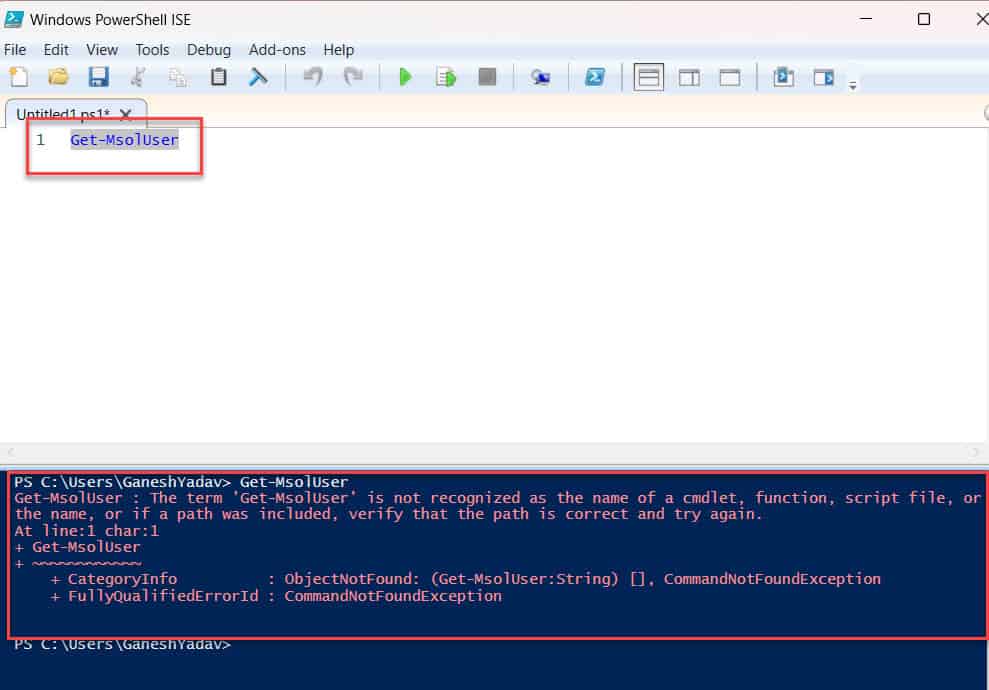The image size is (989, 690).
Task: Show Script Pane Top layout
Action: [x=648, y=78]
